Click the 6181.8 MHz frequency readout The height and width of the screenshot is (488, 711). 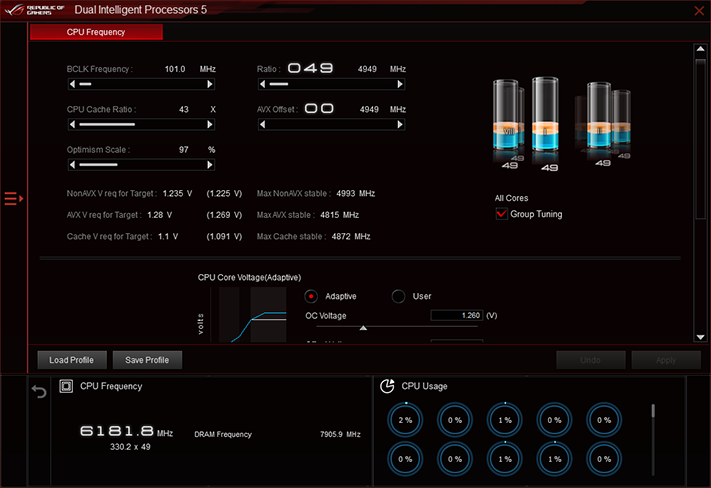(126, 431)
